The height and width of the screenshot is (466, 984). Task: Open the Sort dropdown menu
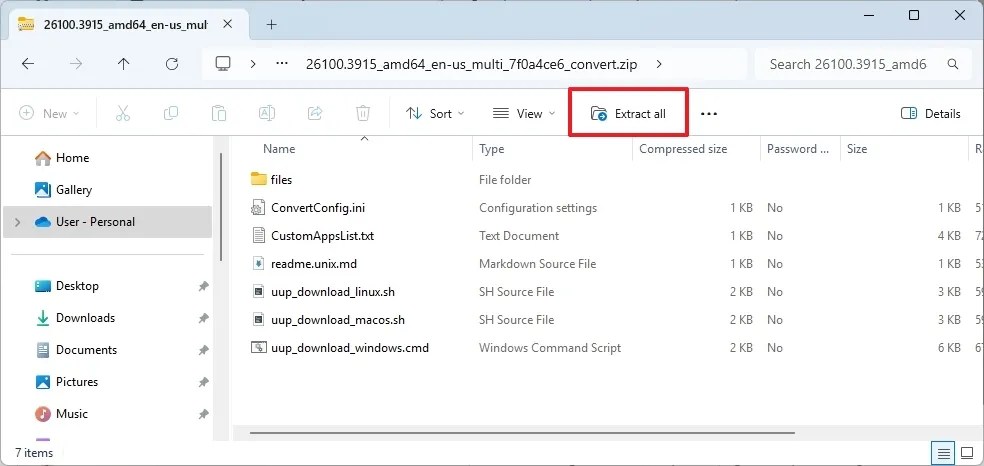[436, 114]
